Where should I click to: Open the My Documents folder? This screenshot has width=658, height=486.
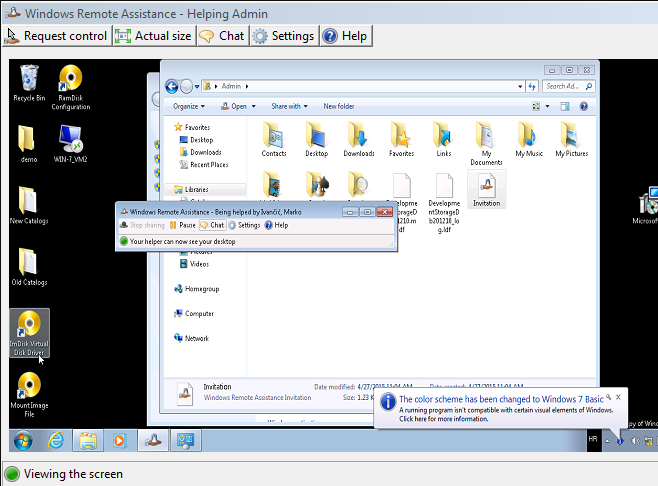[486, 143]
